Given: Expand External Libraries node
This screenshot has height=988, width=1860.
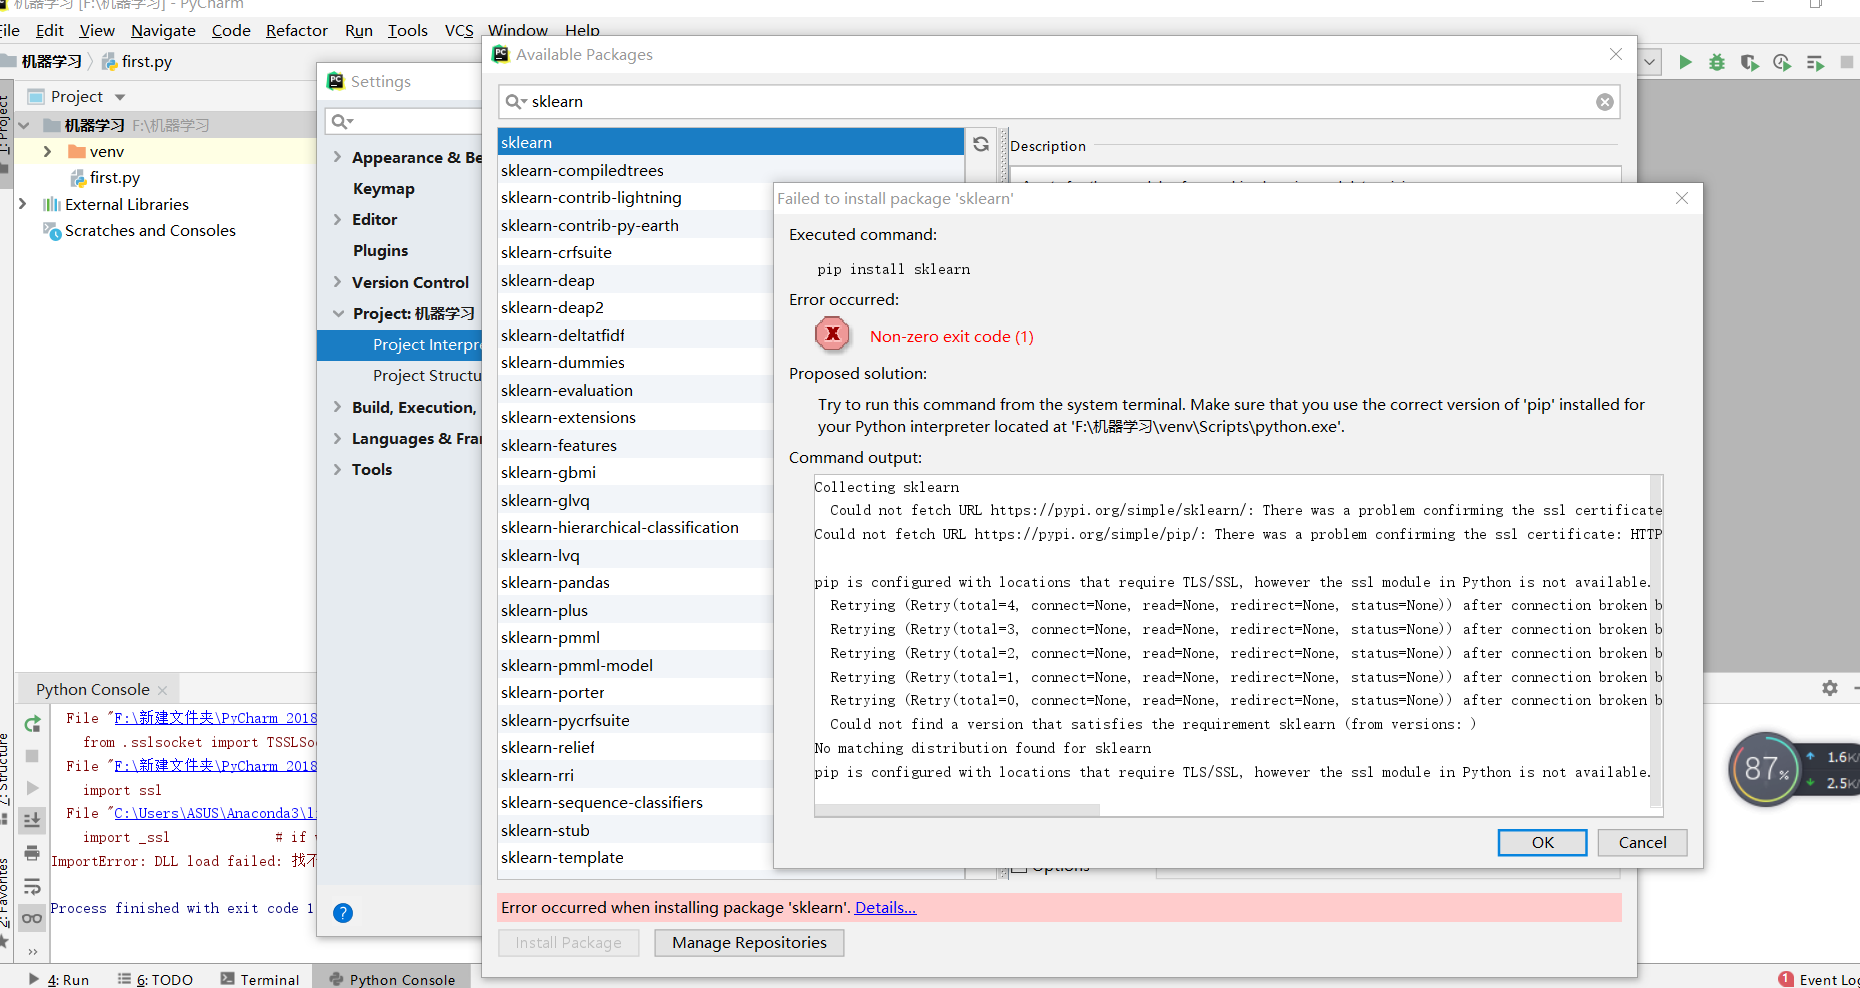Looking at the screenshot, I should pyautogui.click(x=22, y=204).
